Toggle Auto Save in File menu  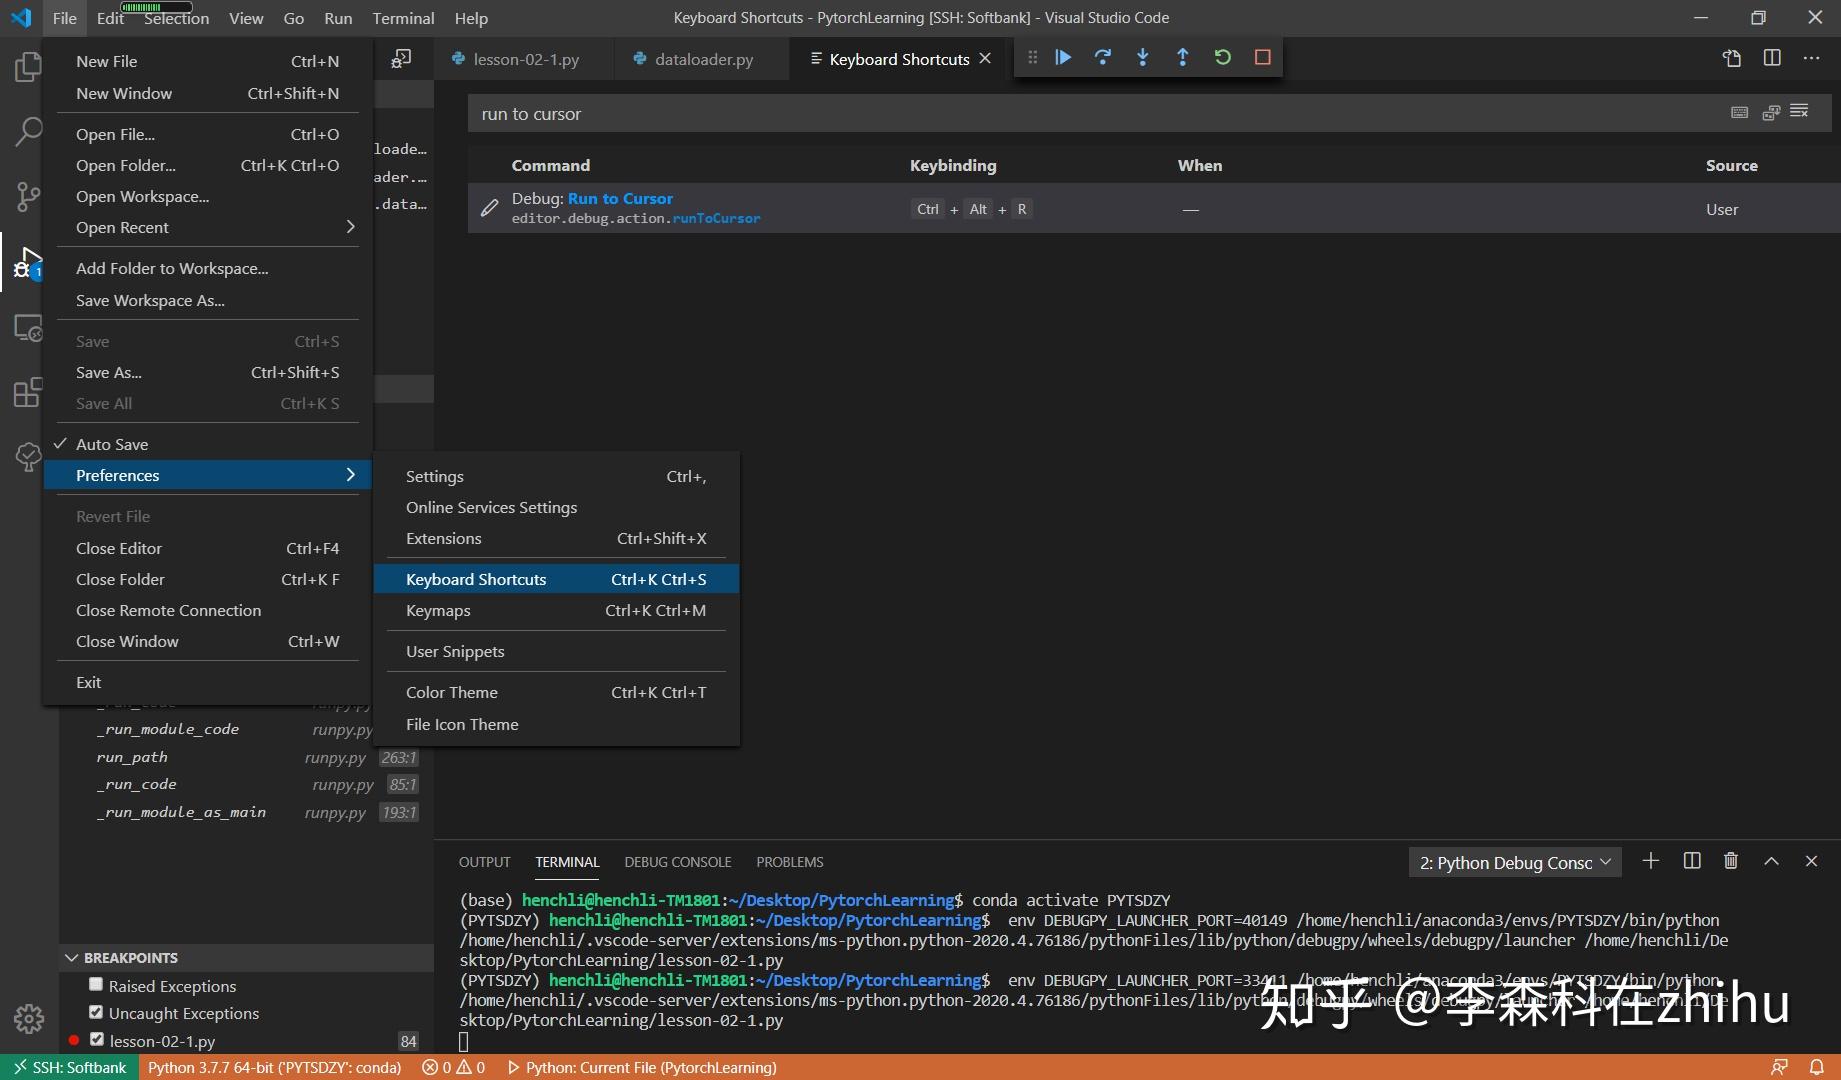208,444
